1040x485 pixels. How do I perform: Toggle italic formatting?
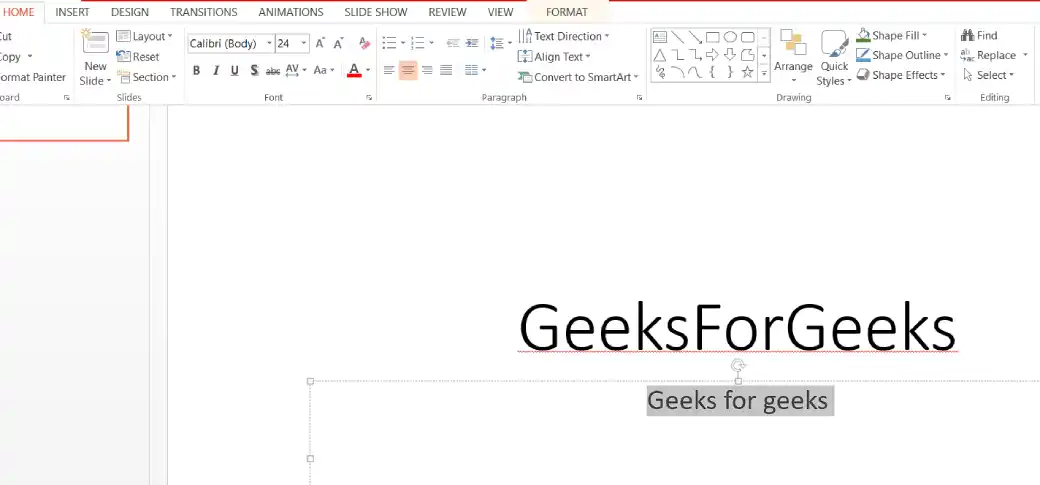pyautogui.click(x=216, y=70)
